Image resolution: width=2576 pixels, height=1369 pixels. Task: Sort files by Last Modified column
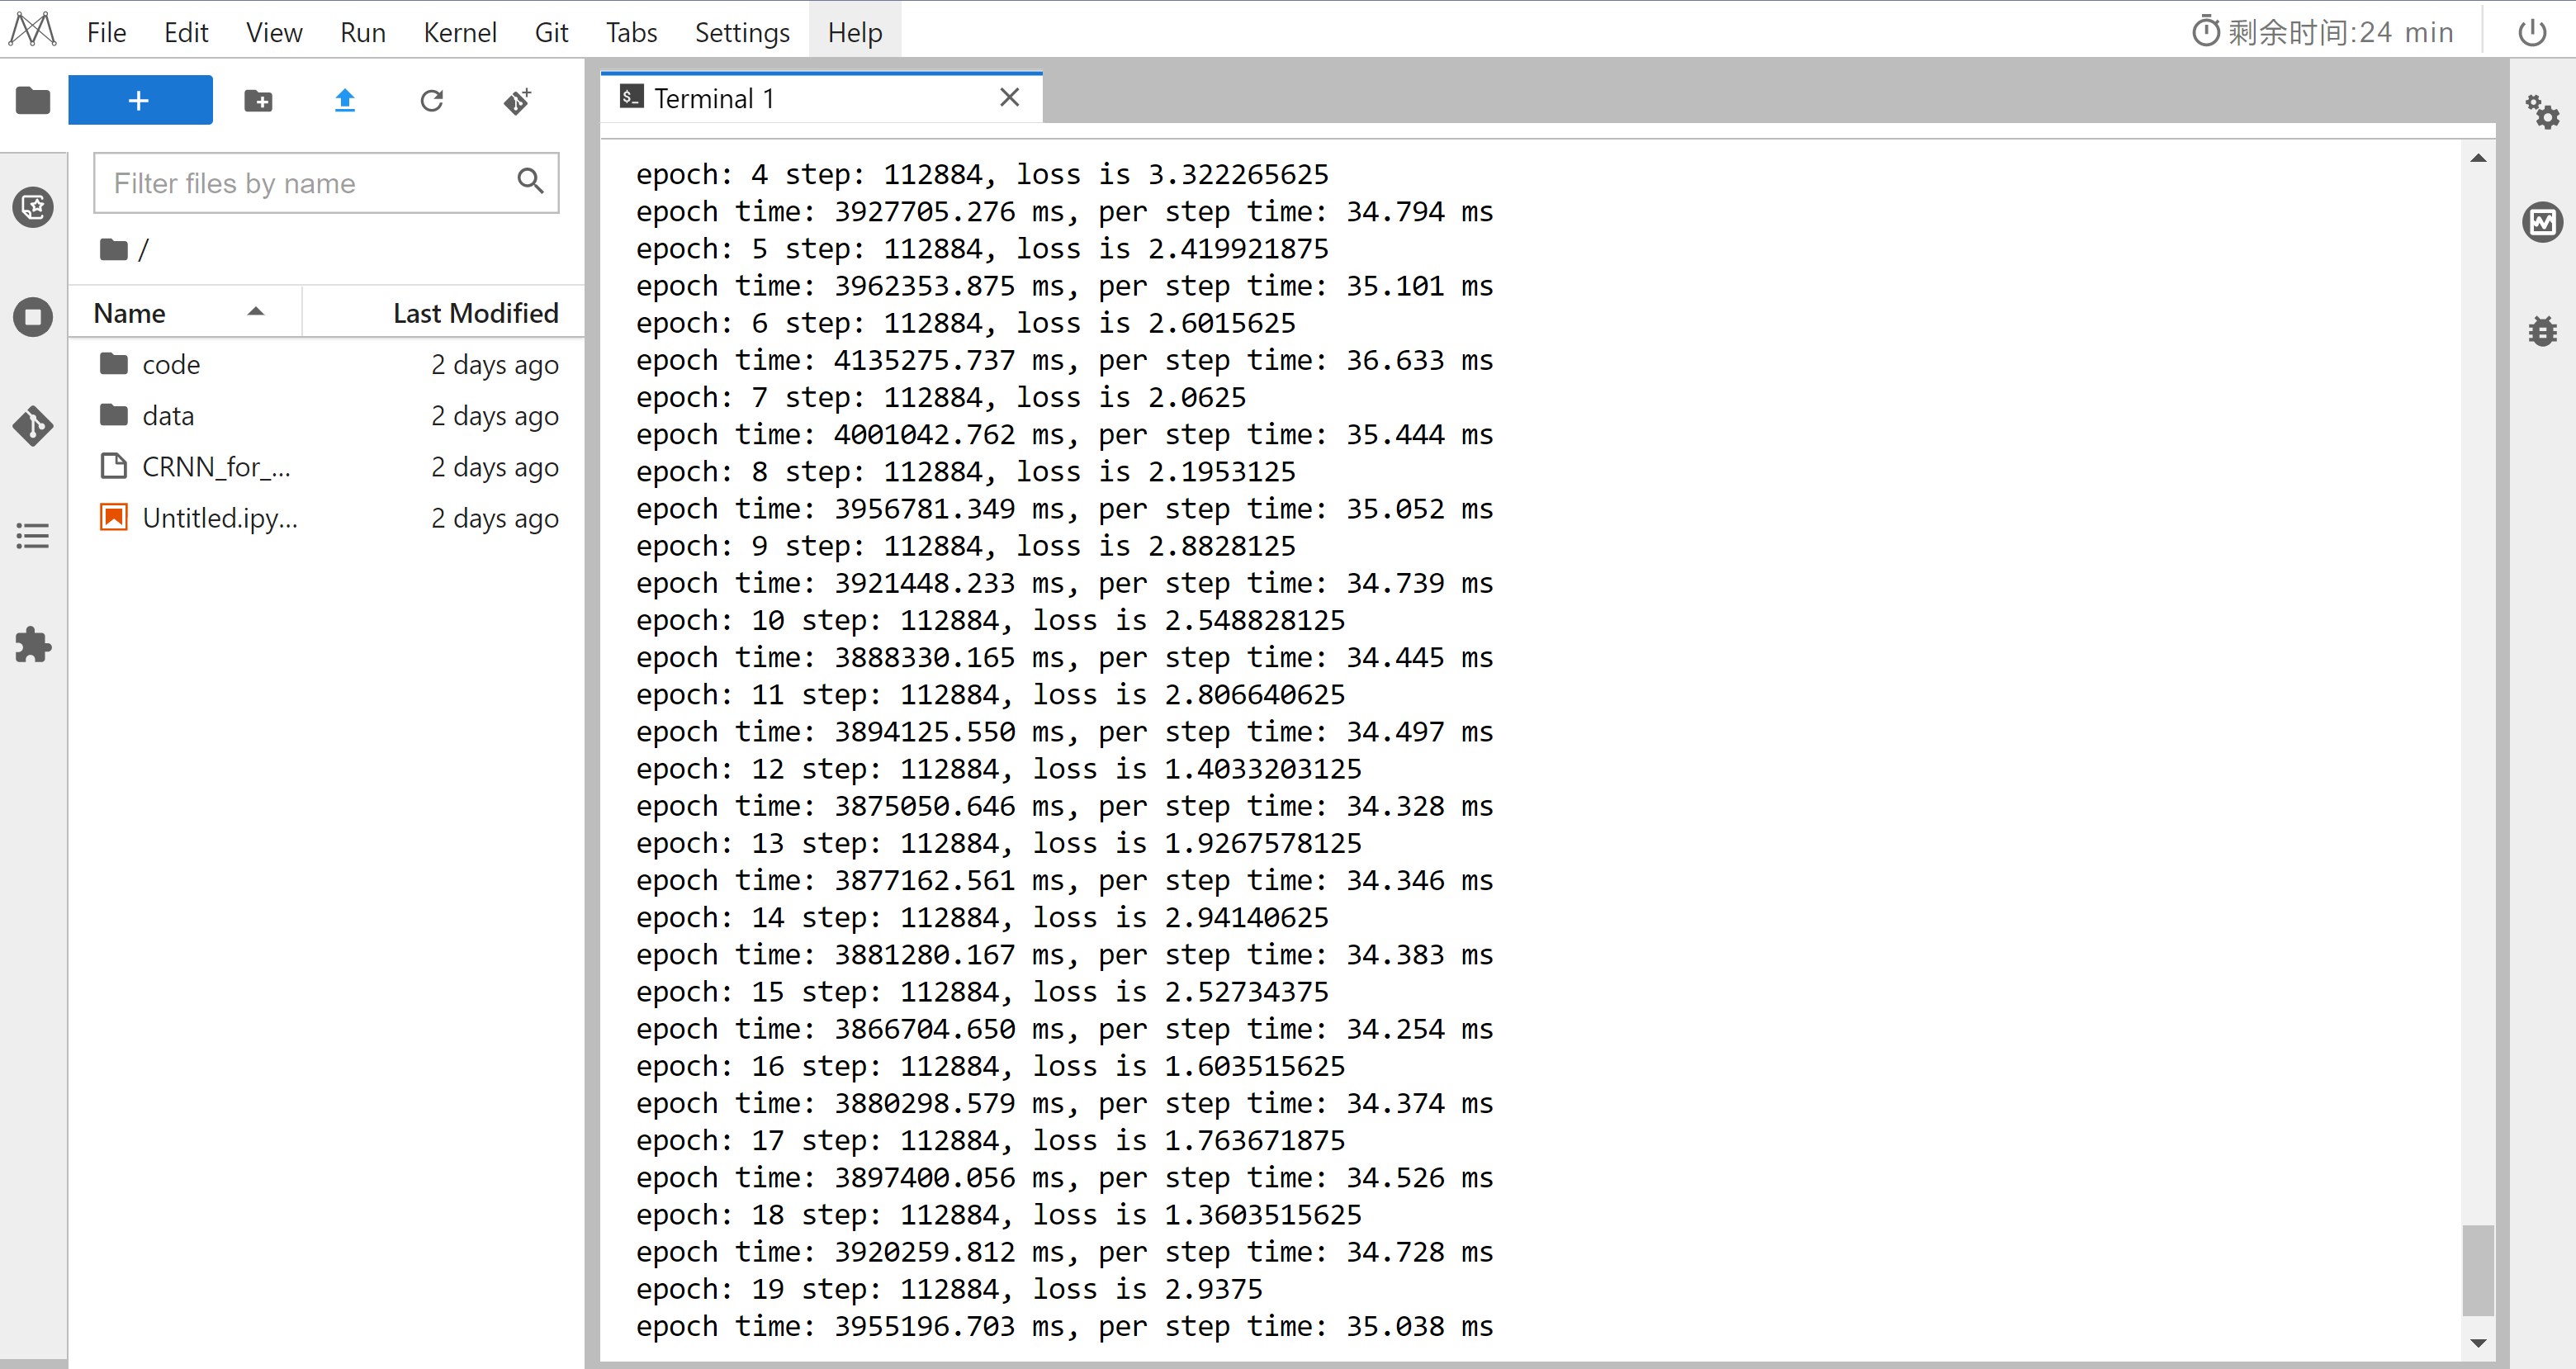[x=444, y=313]
